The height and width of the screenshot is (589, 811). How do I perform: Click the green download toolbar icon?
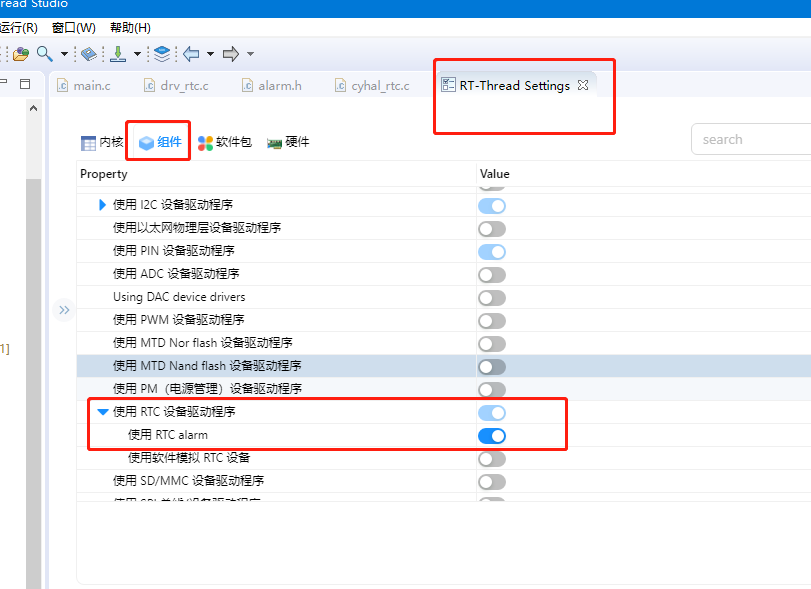(x=118, y=54)
